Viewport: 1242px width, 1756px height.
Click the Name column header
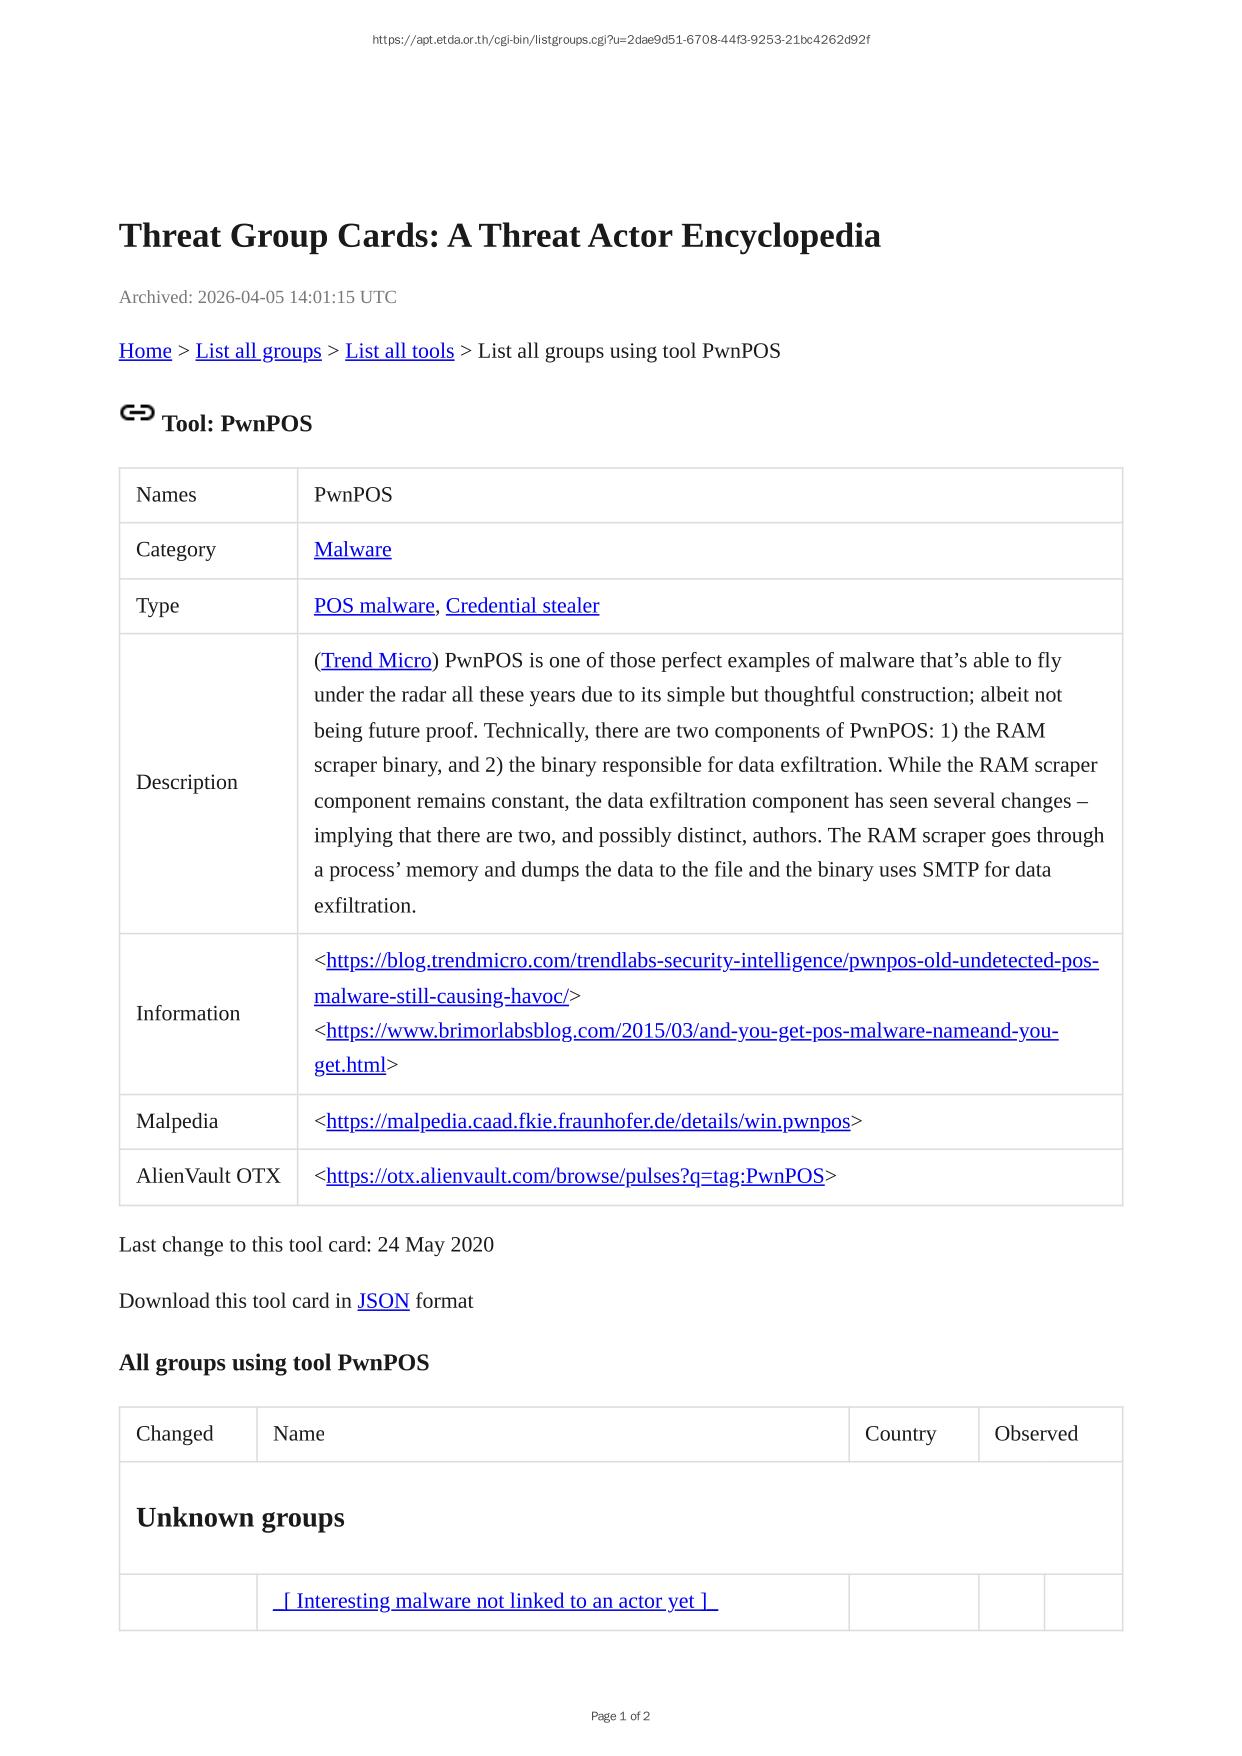coord(299,1434)
